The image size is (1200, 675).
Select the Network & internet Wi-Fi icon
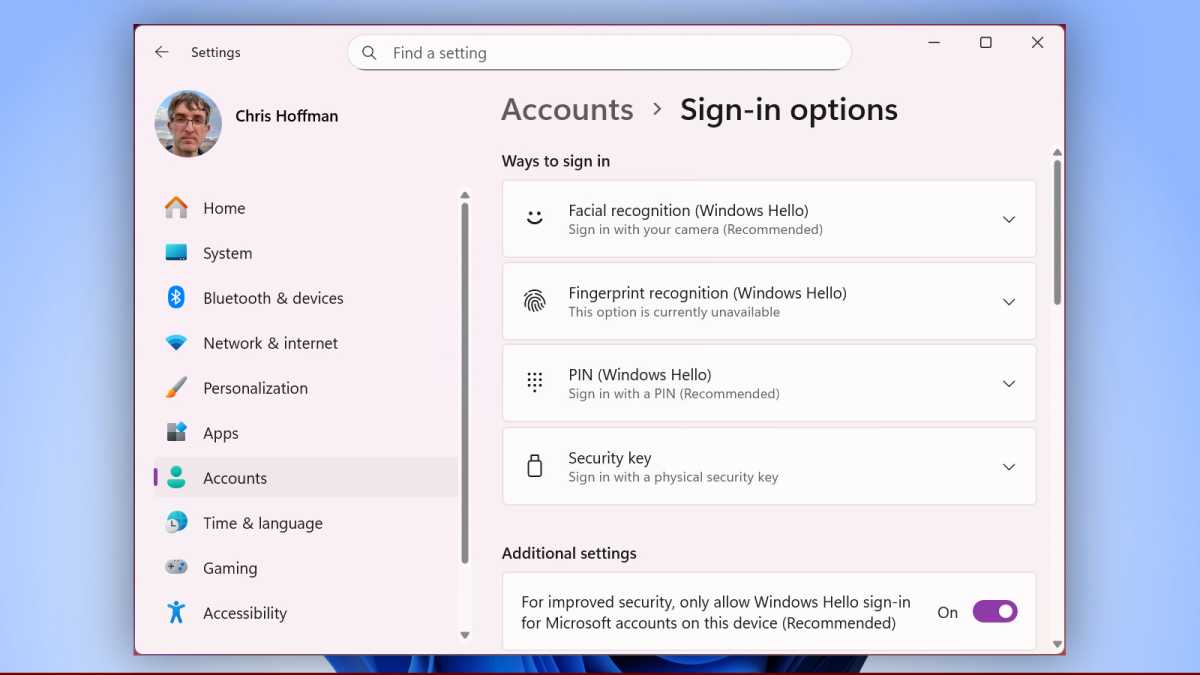[x=176, y=343]
